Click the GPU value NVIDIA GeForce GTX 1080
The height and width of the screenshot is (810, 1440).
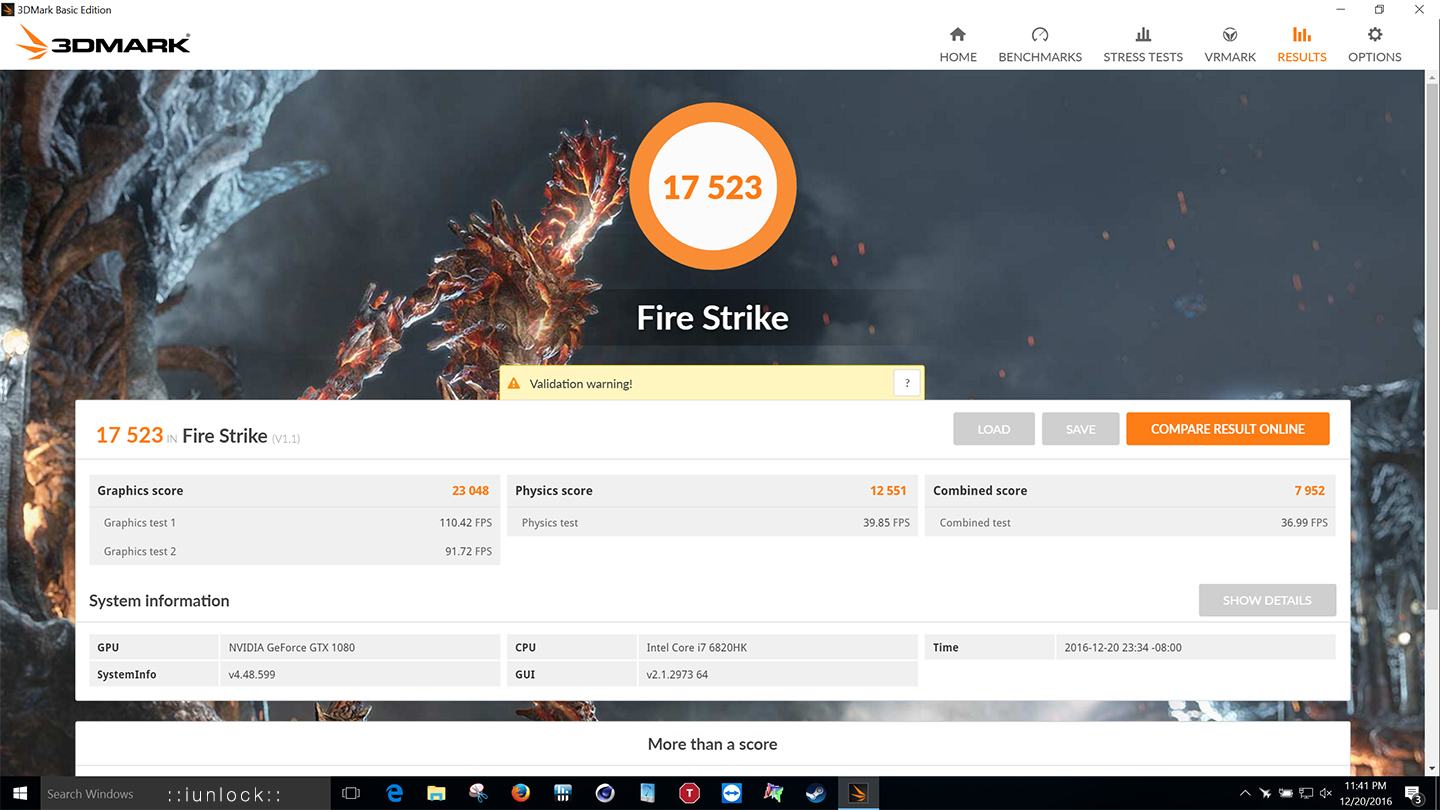pyautogui.click(x=291, y=648)
